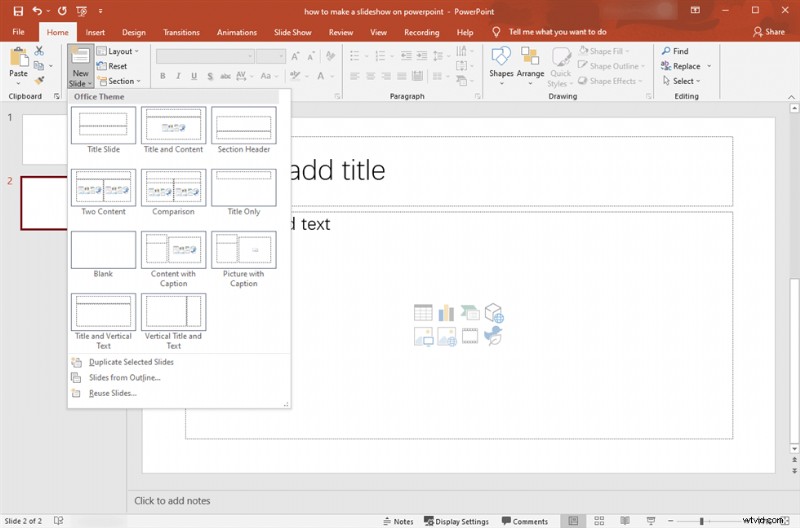This screenshot has height=528, width=800.
Task: Click the Reset slide button
Action: click(112, 66)
